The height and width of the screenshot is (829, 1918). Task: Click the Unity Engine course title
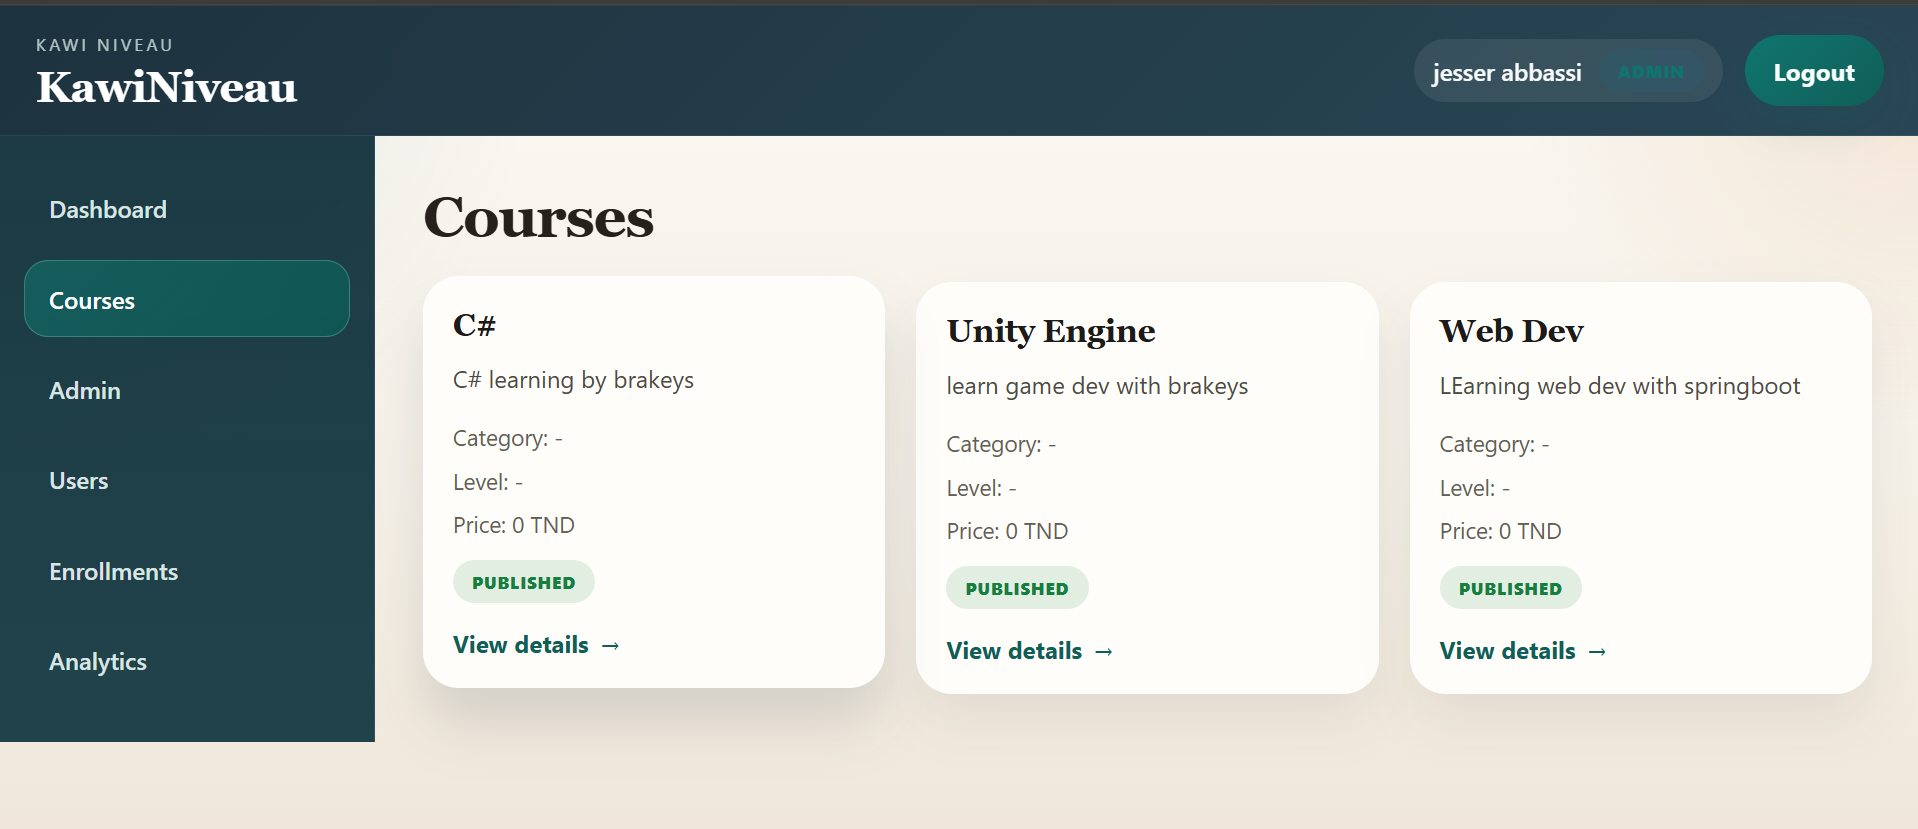click(x=1051, y=331)
